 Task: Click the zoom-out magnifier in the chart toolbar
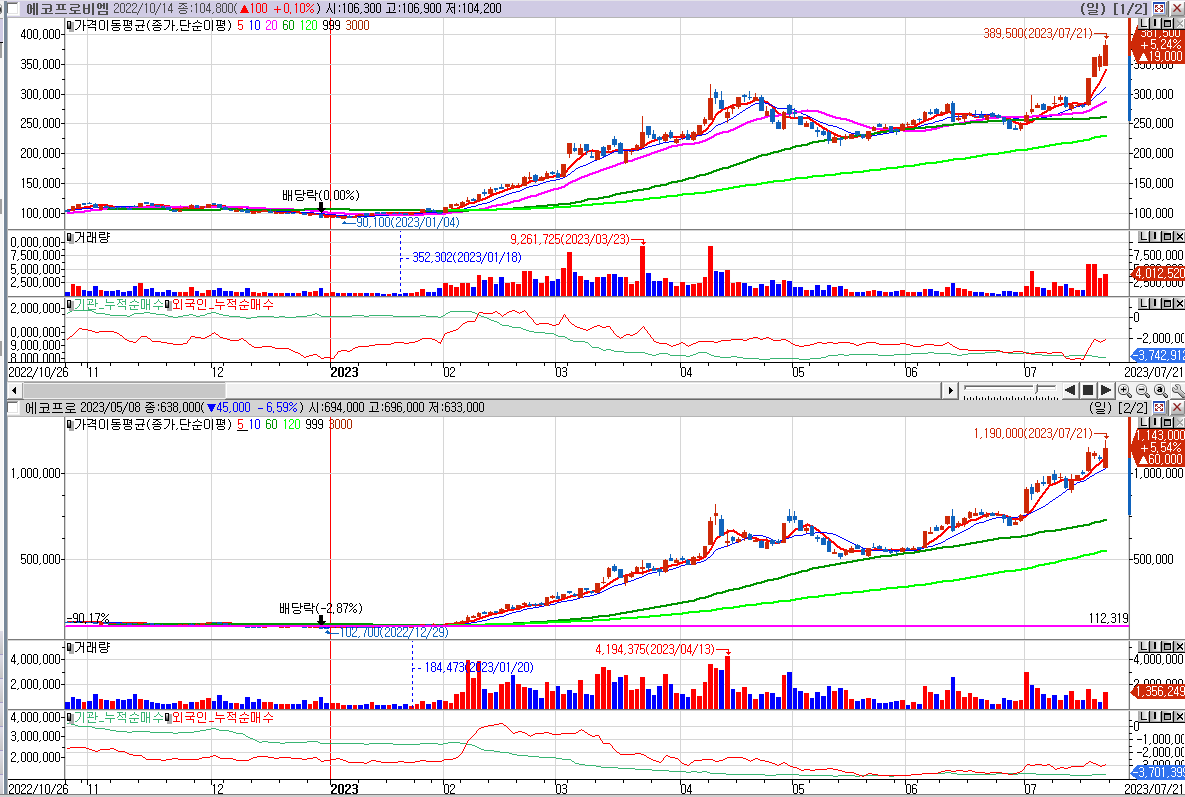[x=1142, y=390]
